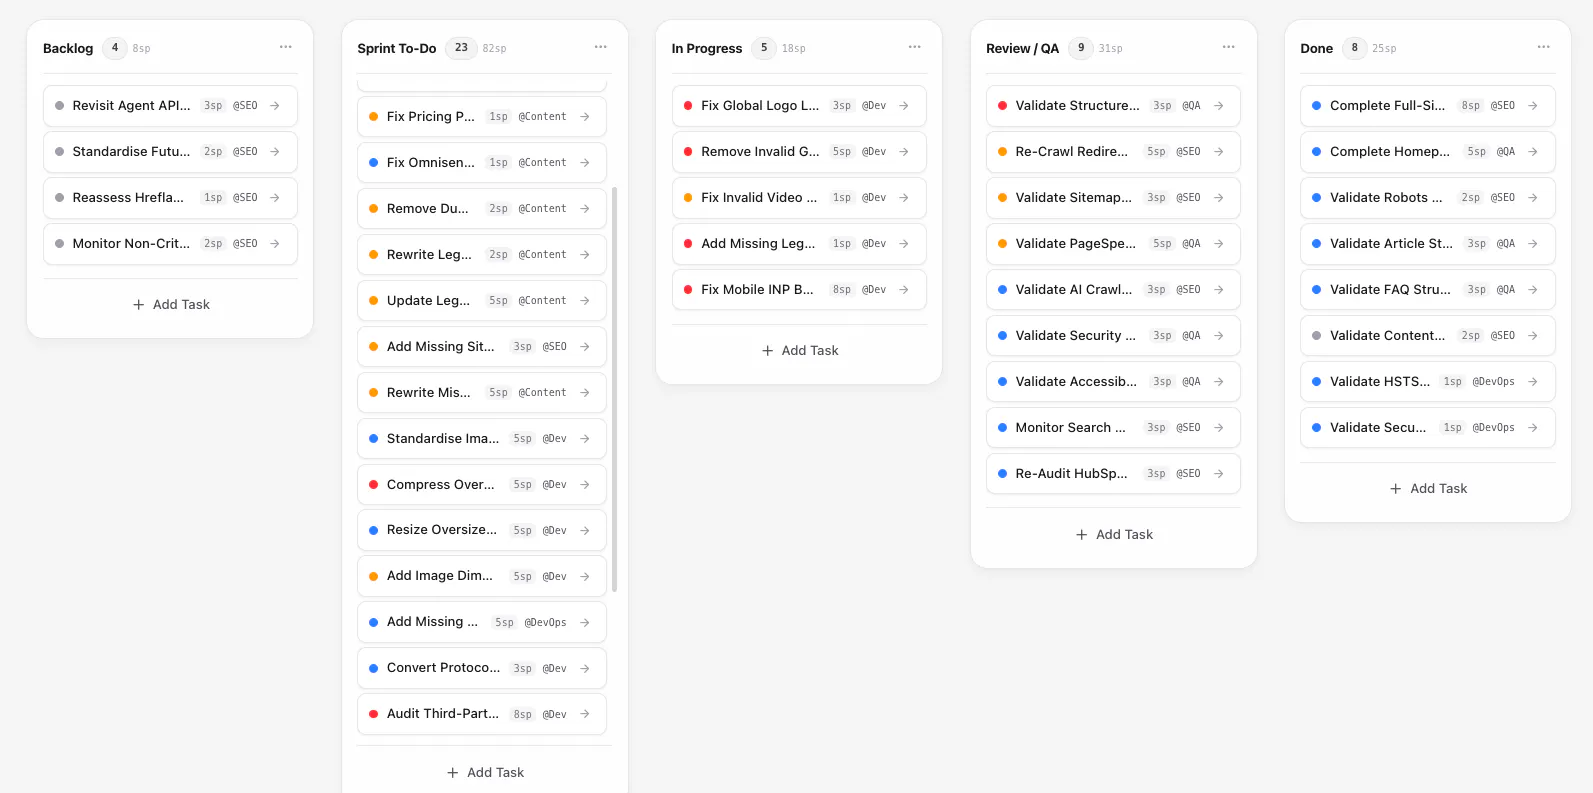Open the Fix Invalid Video task card
Screen dimensions: 1593x793
[799, 198]
